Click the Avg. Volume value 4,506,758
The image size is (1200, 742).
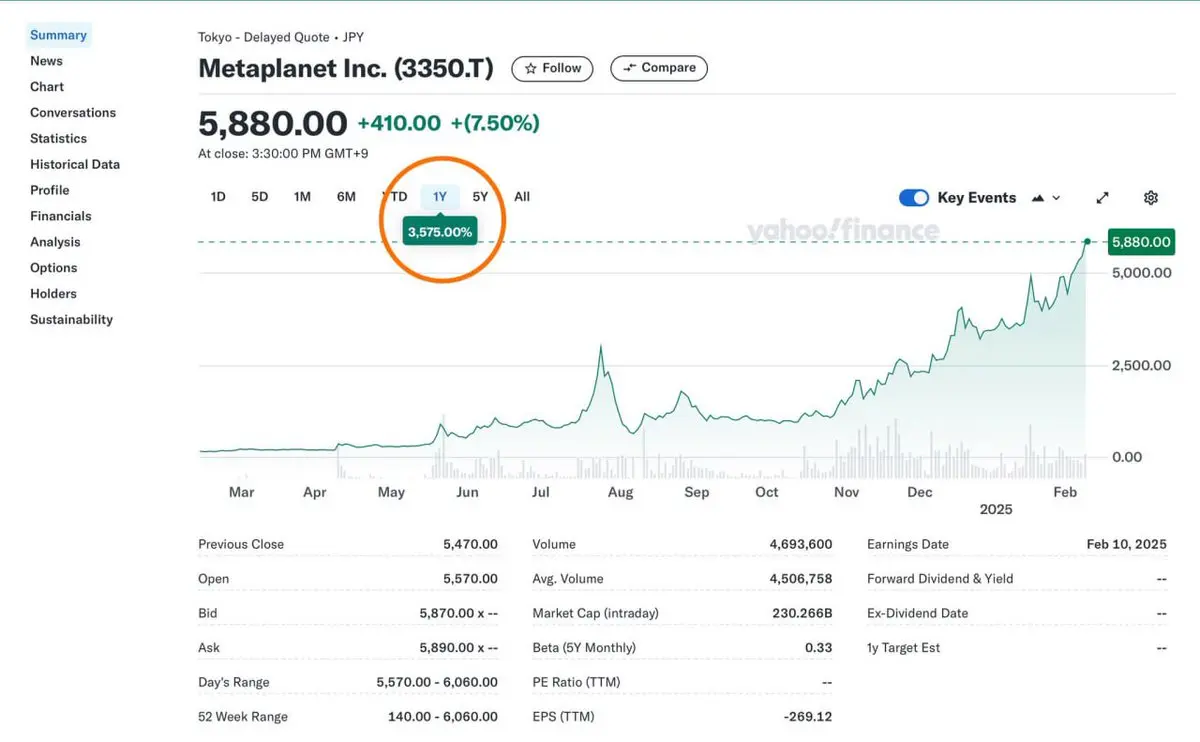point(800,579)
